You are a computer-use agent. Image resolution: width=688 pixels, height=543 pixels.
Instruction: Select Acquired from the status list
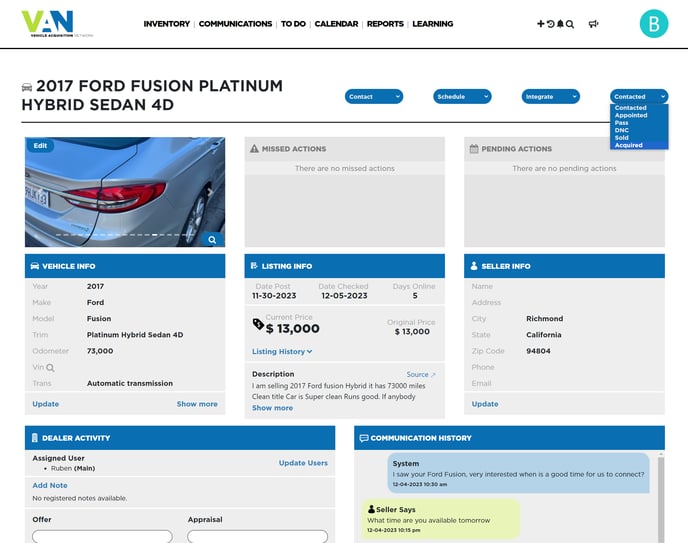click(x=629, y=145)
